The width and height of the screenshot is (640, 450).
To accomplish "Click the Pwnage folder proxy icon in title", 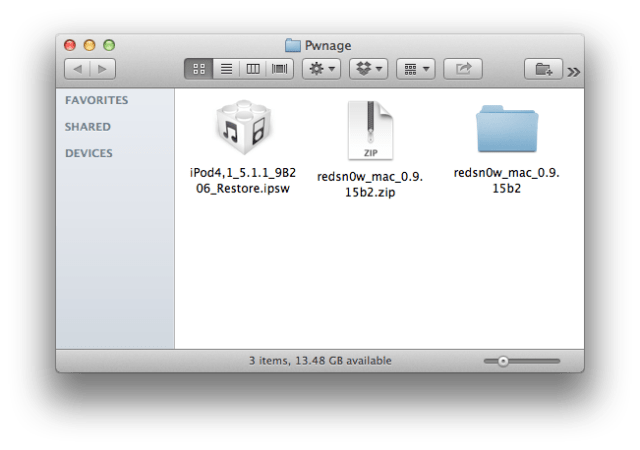I will click(293, 45).
